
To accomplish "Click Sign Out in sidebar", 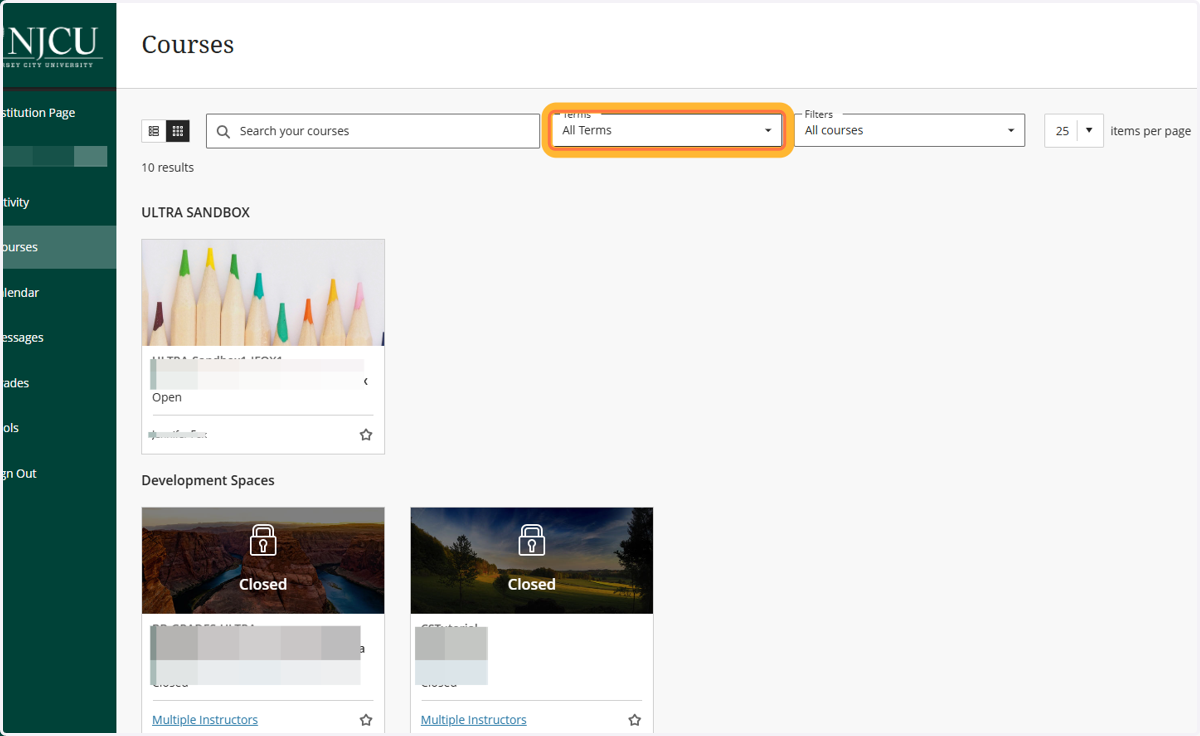I will point(21,474).
